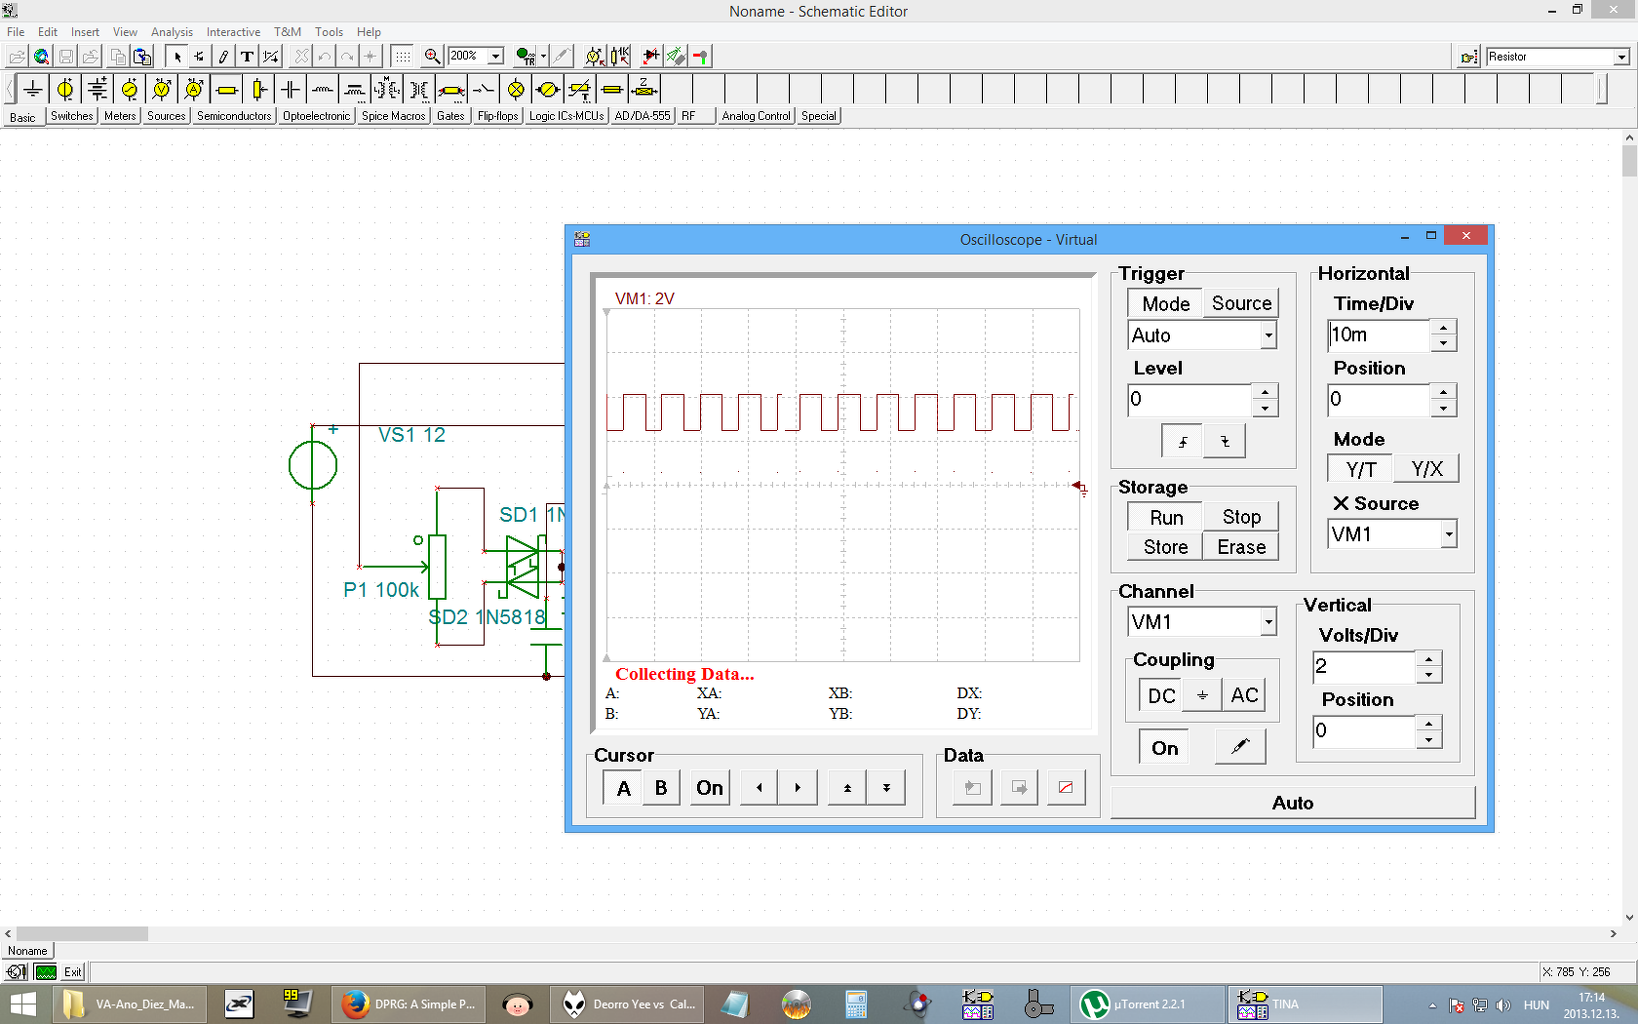Click the zoom magnifier icon in toolbar
Screen dimensions: 1638x1024
(432, 57)
